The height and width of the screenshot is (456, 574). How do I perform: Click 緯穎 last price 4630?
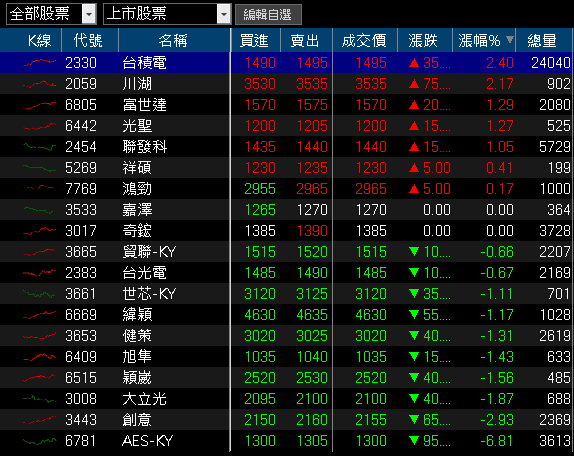click(x=371, y=315)
